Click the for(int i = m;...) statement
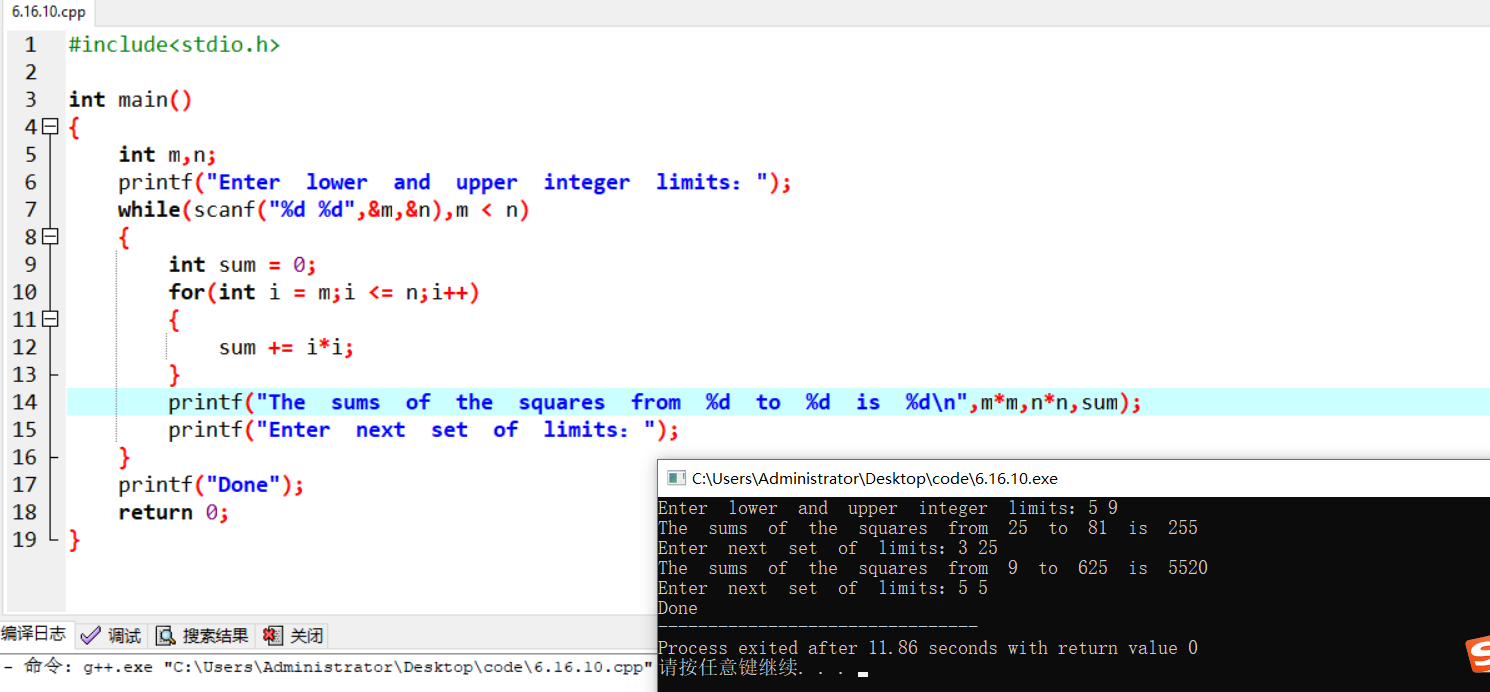 point(324,292)
